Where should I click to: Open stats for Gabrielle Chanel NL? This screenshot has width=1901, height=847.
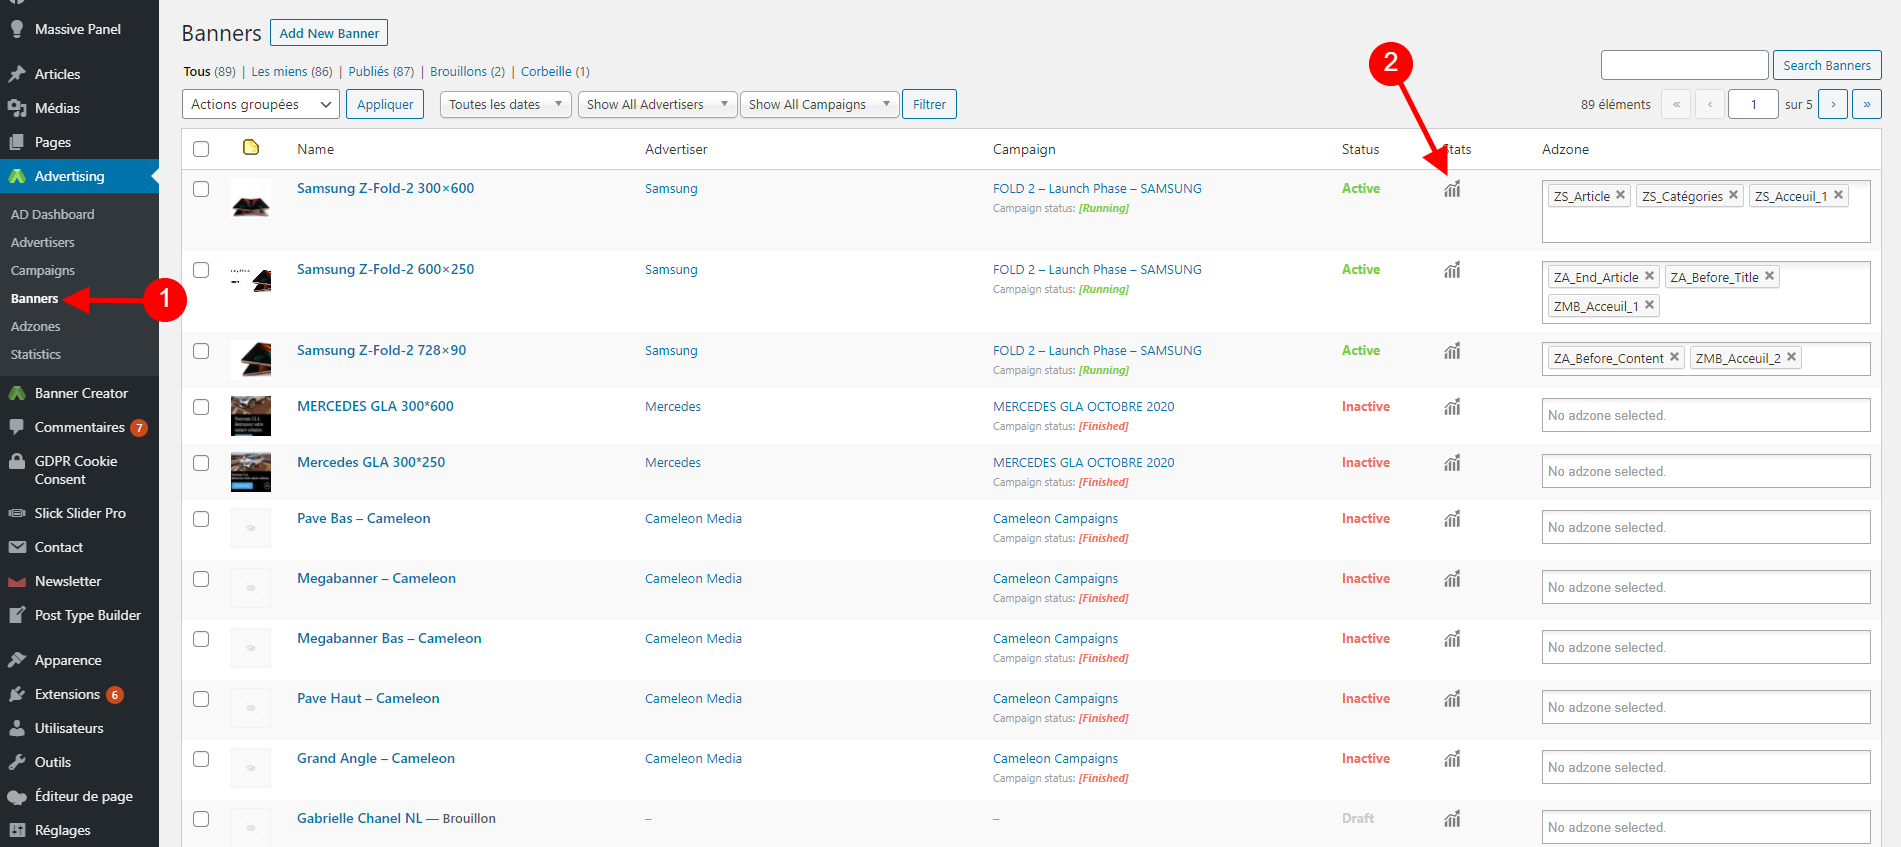(x=1452, y=819)
